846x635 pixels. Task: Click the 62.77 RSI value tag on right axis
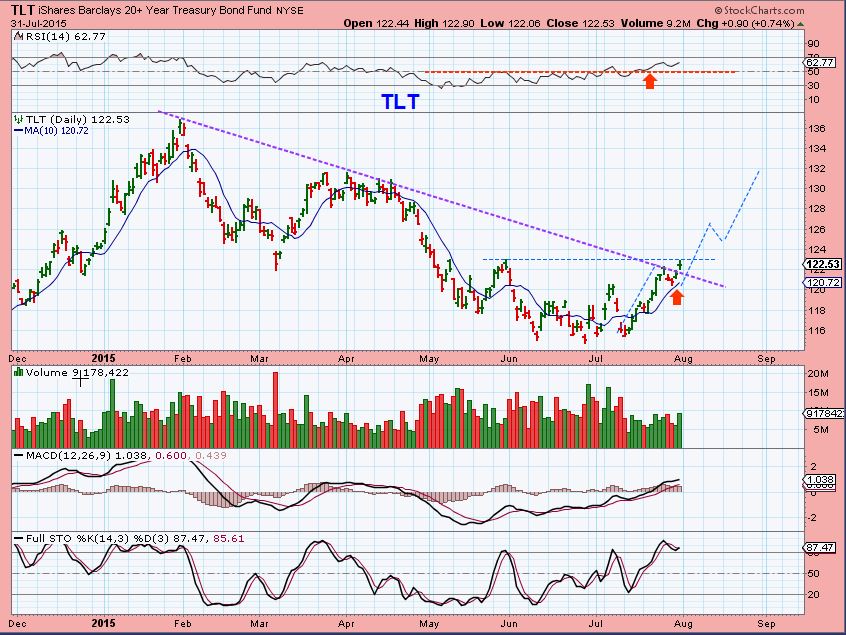tap(819, 62)
